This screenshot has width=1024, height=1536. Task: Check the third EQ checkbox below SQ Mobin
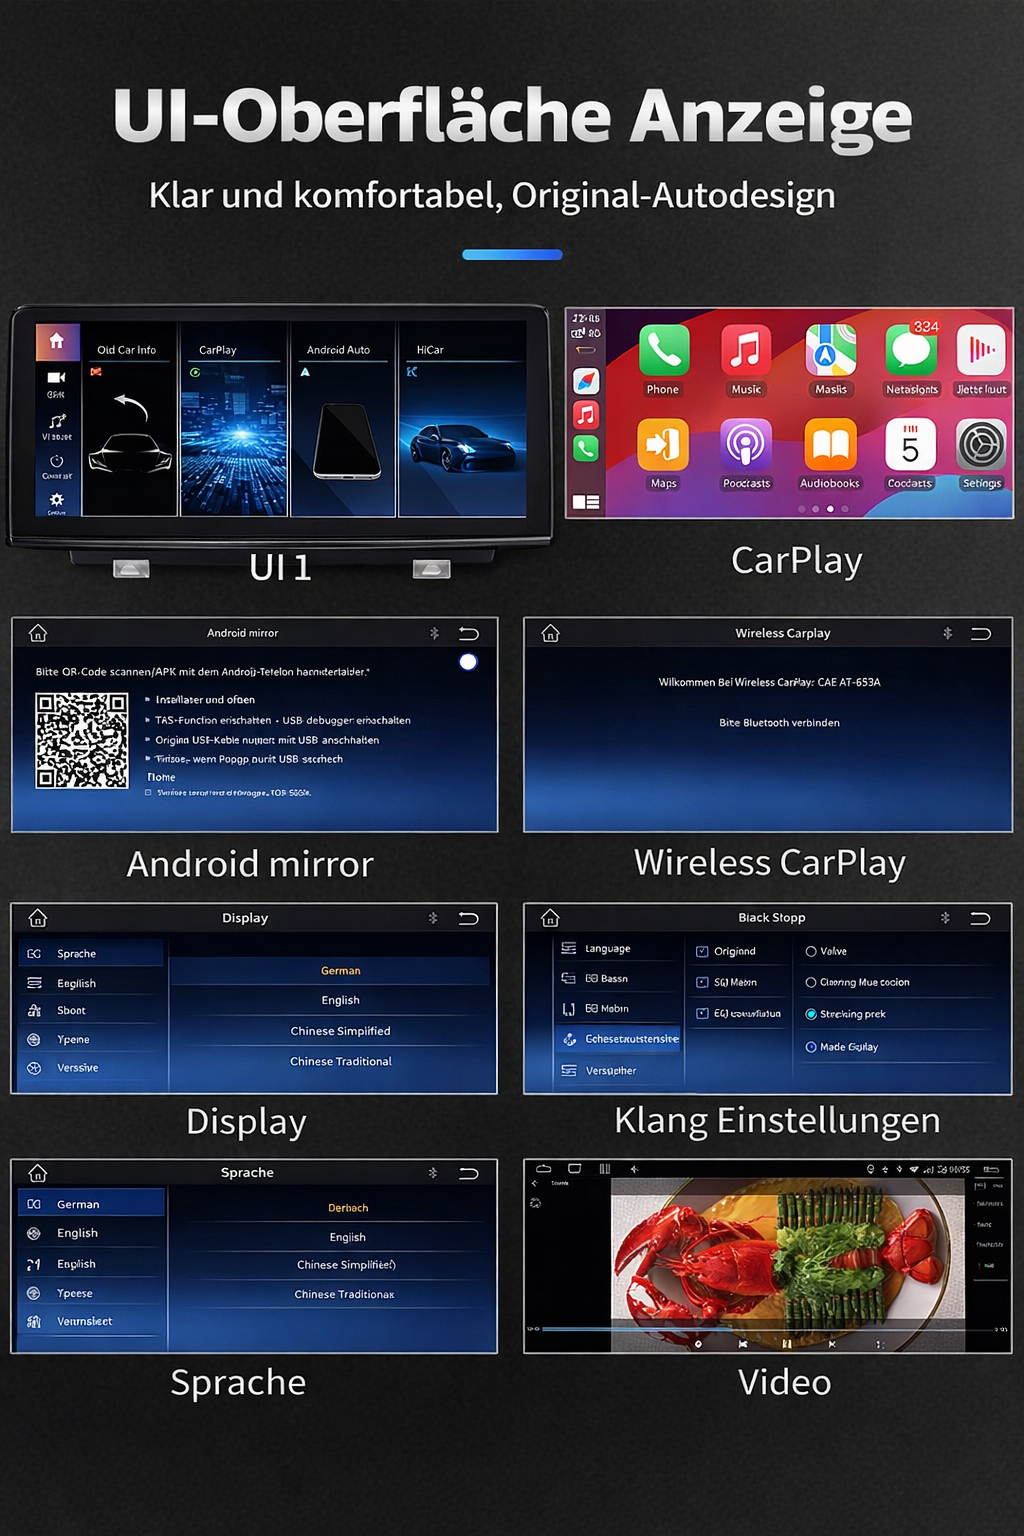702,1013
